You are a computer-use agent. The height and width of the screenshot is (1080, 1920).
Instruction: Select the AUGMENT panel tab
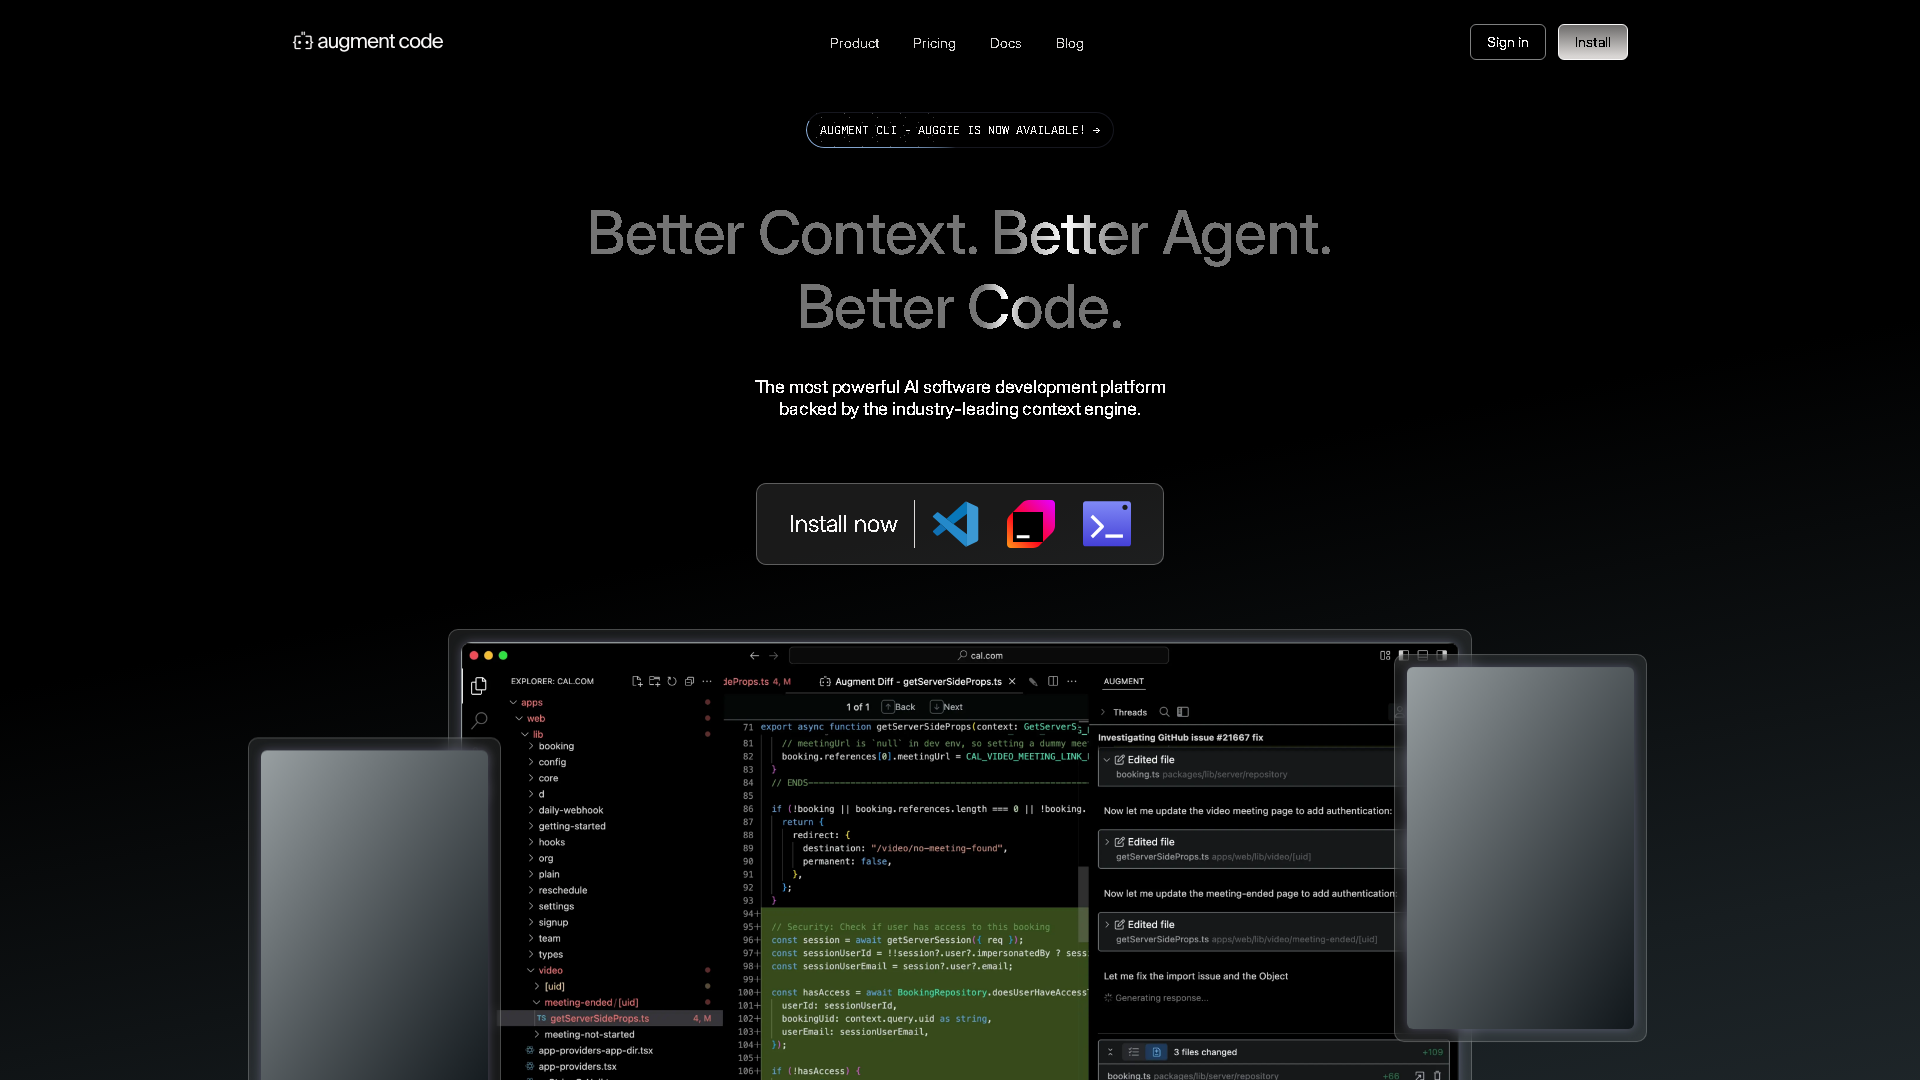point(1123,682)
